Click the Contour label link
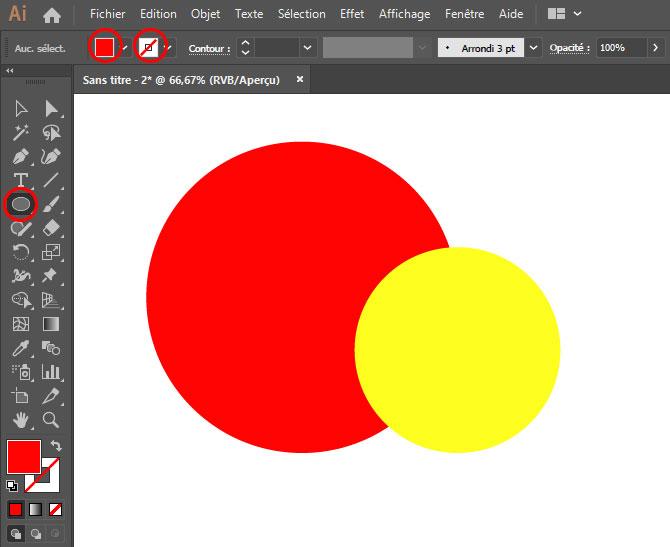The width and height of the screenshot is (670, 547). click(206, 48)
